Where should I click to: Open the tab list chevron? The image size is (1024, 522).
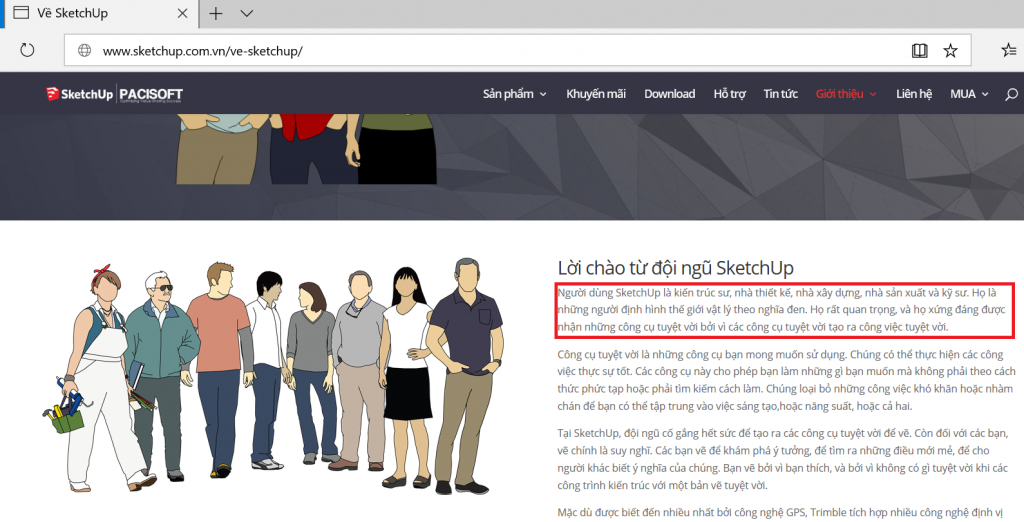247,13
